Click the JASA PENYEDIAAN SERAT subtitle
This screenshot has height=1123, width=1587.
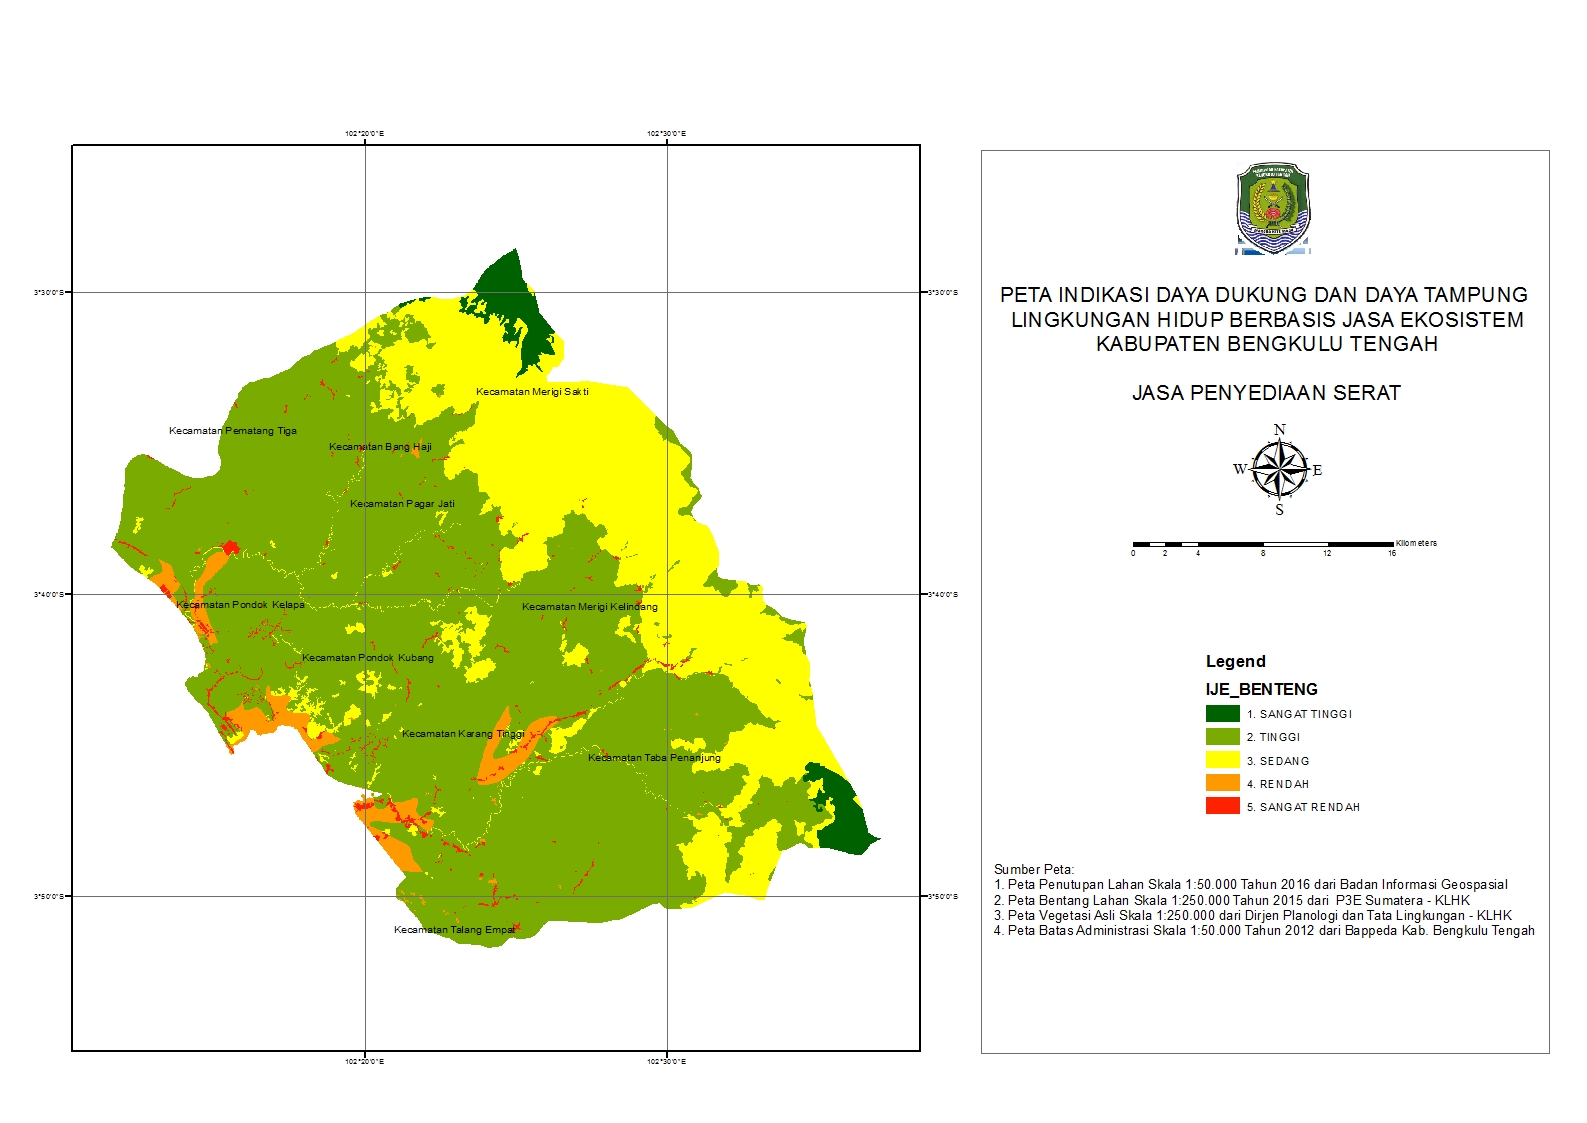pos(1266,394)
